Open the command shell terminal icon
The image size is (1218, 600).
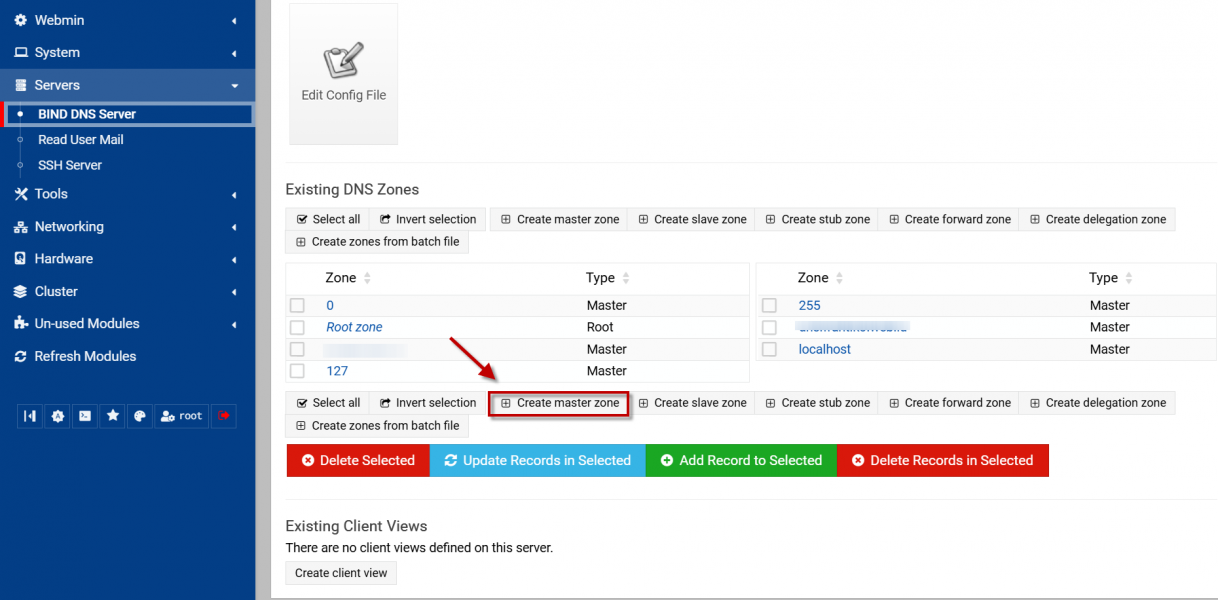pyautogui.click(x=86, y=416)
